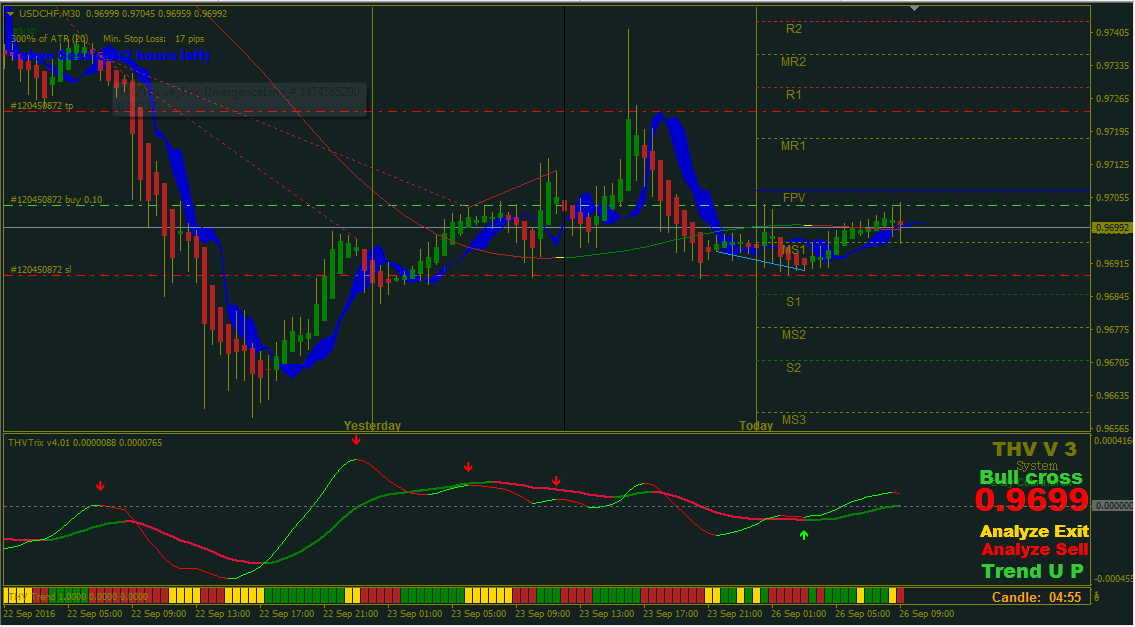Click the '26 Sep 05:00' time axis label
This screenshot has width=1135, height=627.
(x=864, y=613)
